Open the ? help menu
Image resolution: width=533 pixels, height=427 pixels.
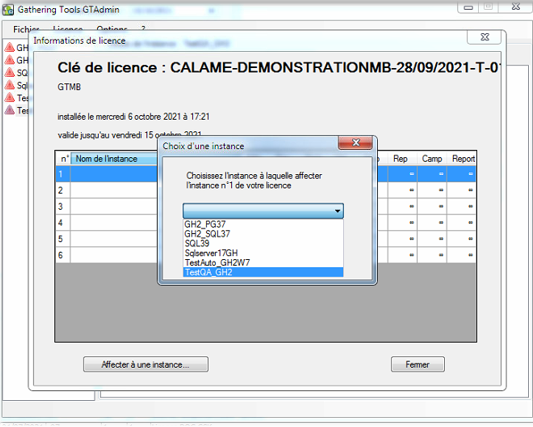[x=143, y=29]
